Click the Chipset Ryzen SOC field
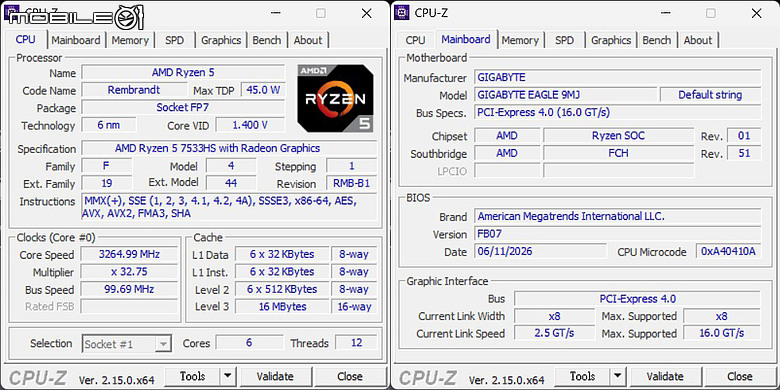The image size is (780, 390). (618, 135)
